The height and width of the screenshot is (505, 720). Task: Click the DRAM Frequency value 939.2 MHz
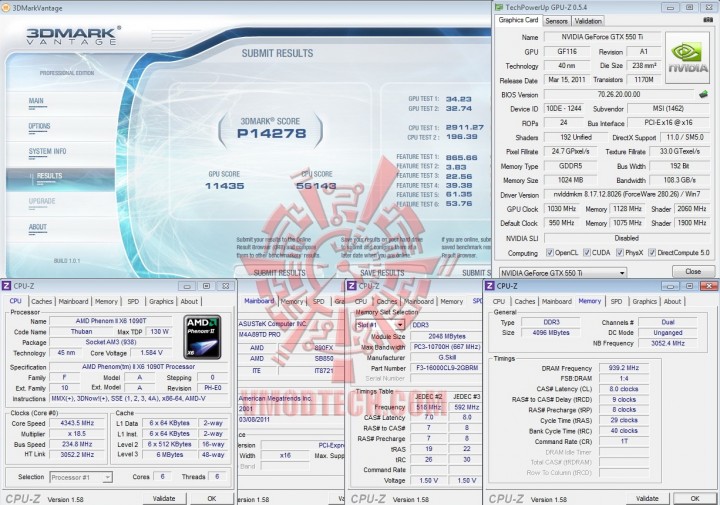click(x=624, y=368)
